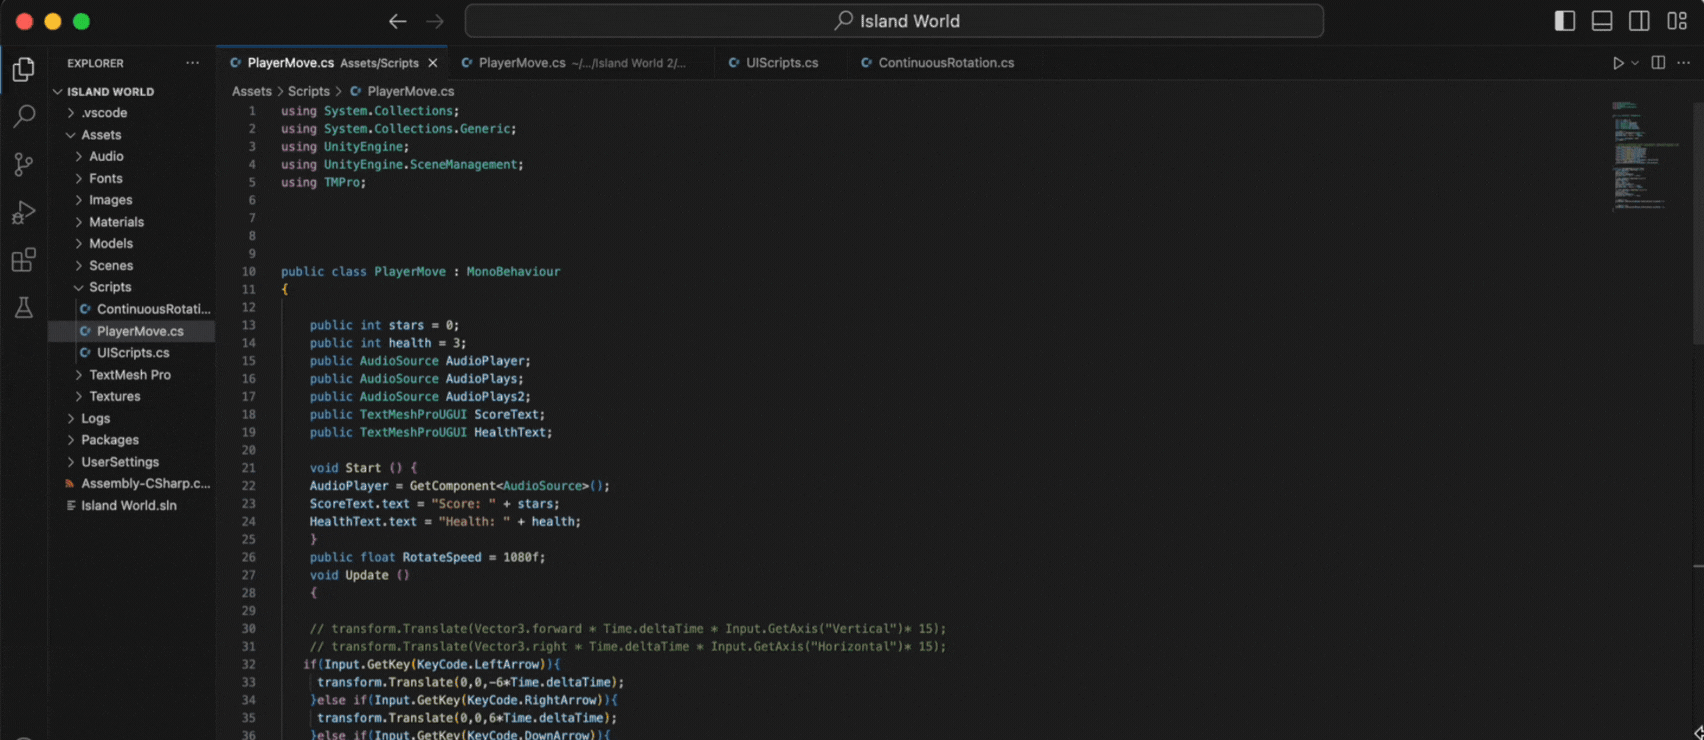This screenshot has width=1704, height=740.
Task: Close the PlayerMove.cs Assets/Scripts tab
Action: 433,63
